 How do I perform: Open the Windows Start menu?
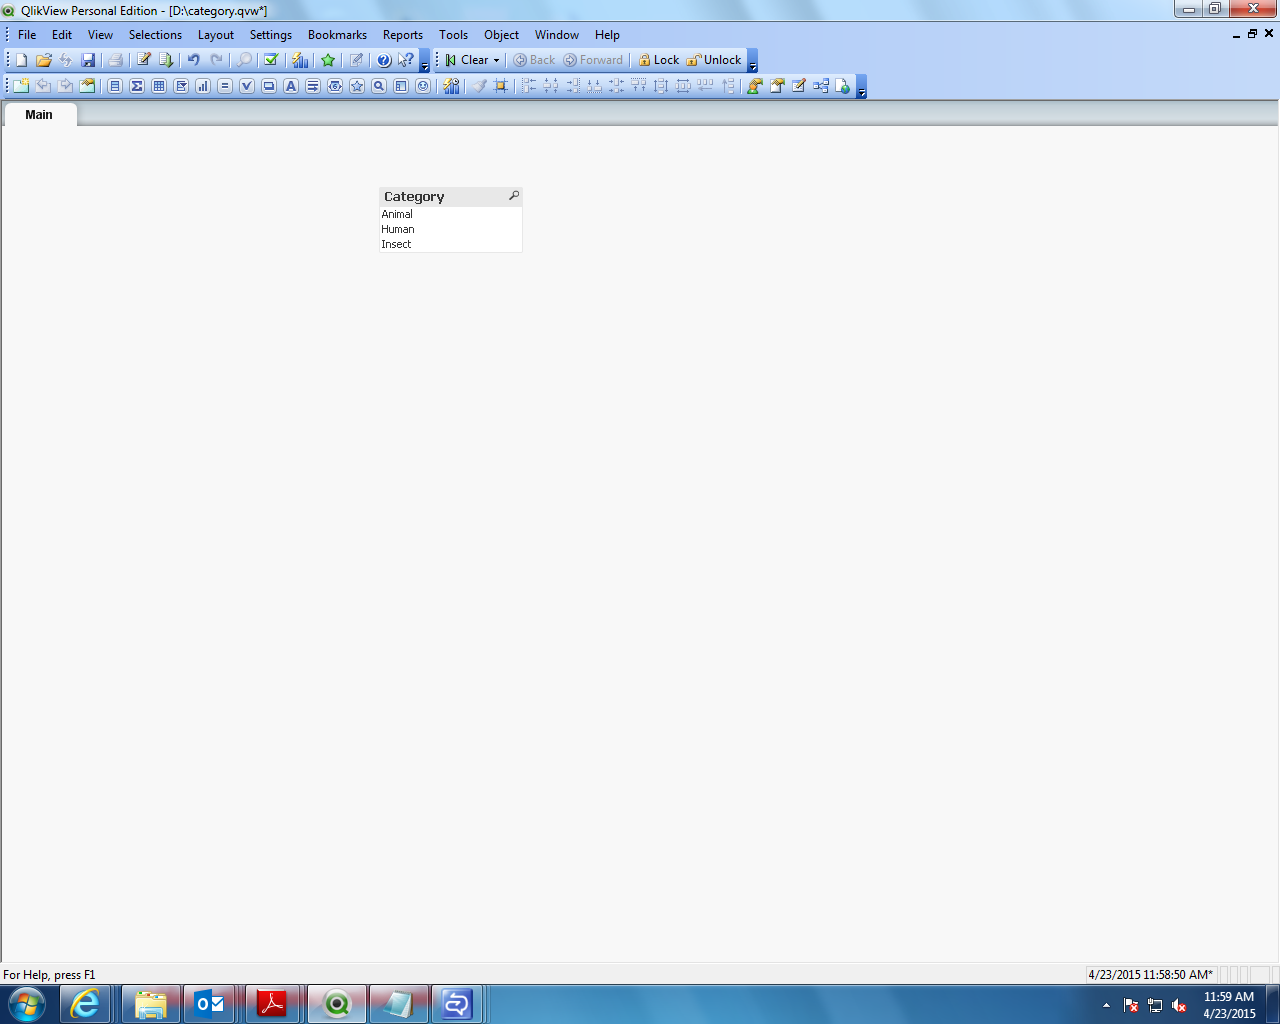click(26, 1004)
